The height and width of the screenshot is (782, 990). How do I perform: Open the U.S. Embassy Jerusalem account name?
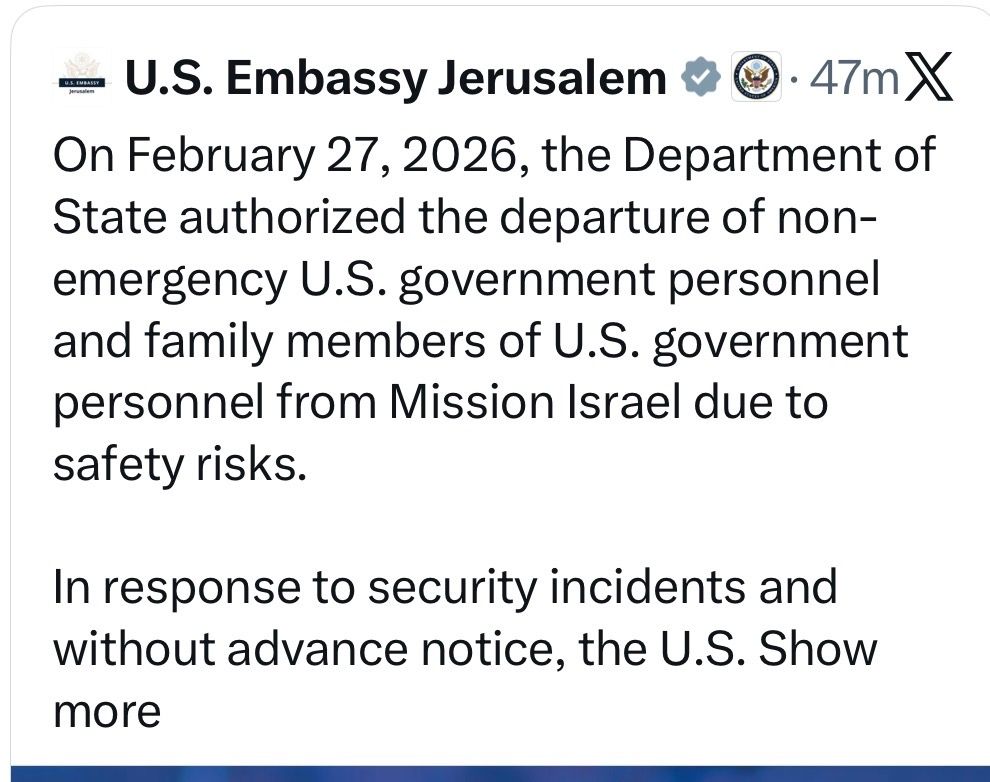point(394,79)
